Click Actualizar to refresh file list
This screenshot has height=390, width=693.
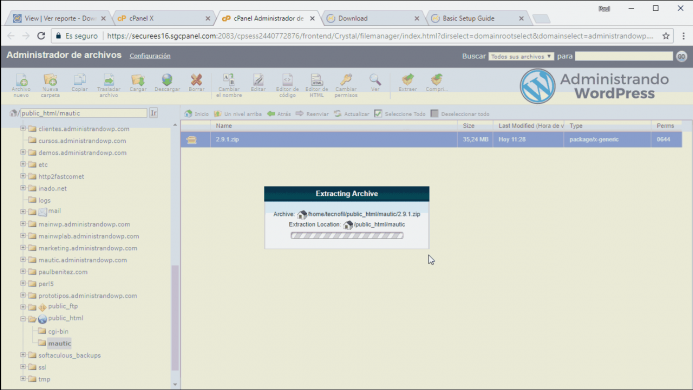click(x=351, y=114)
